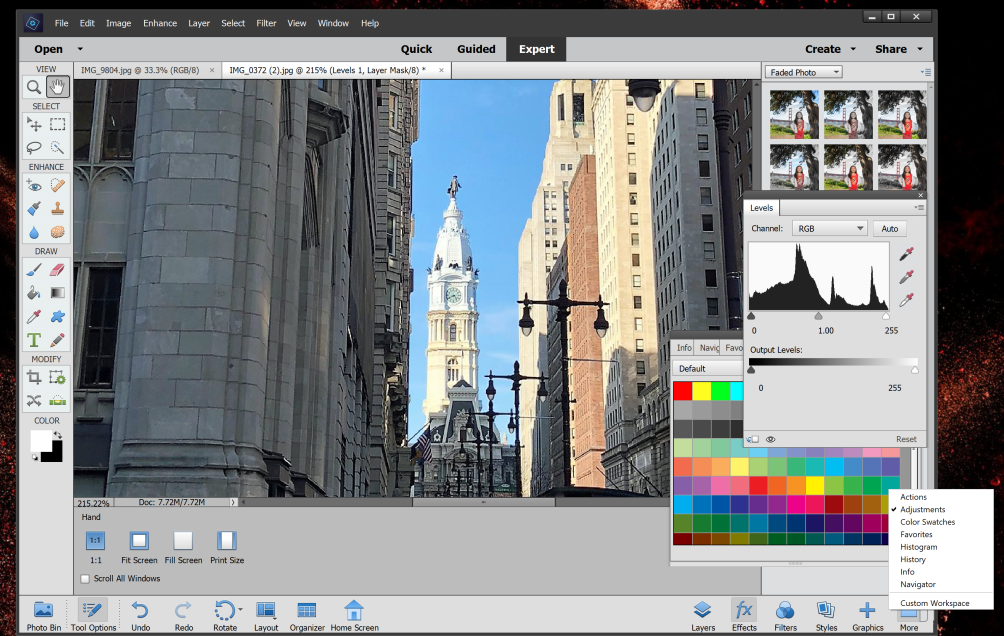Open the Faded Photo preset dropdown

point(803,71)
